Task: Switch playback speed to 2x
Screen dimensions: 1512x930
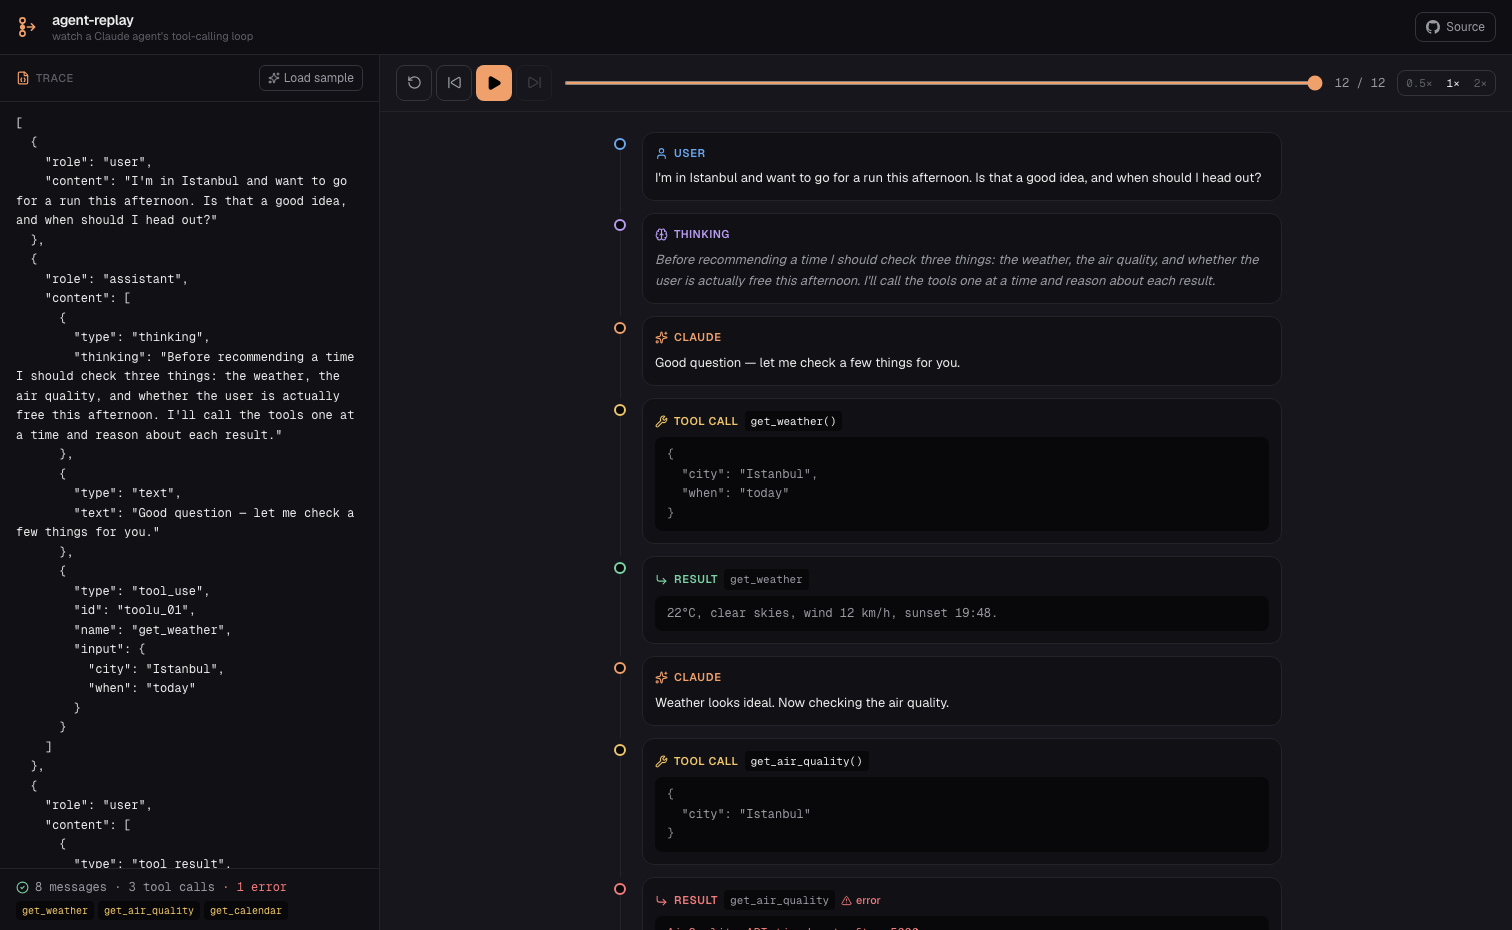Action: click(x=1480, y=83)
